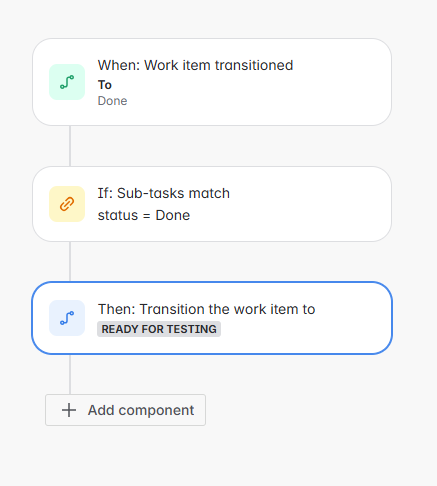The width and height of the screenshot is (437, 486).
Task: Click the 'Done' status under the trigger's To label
Action: 112,101
